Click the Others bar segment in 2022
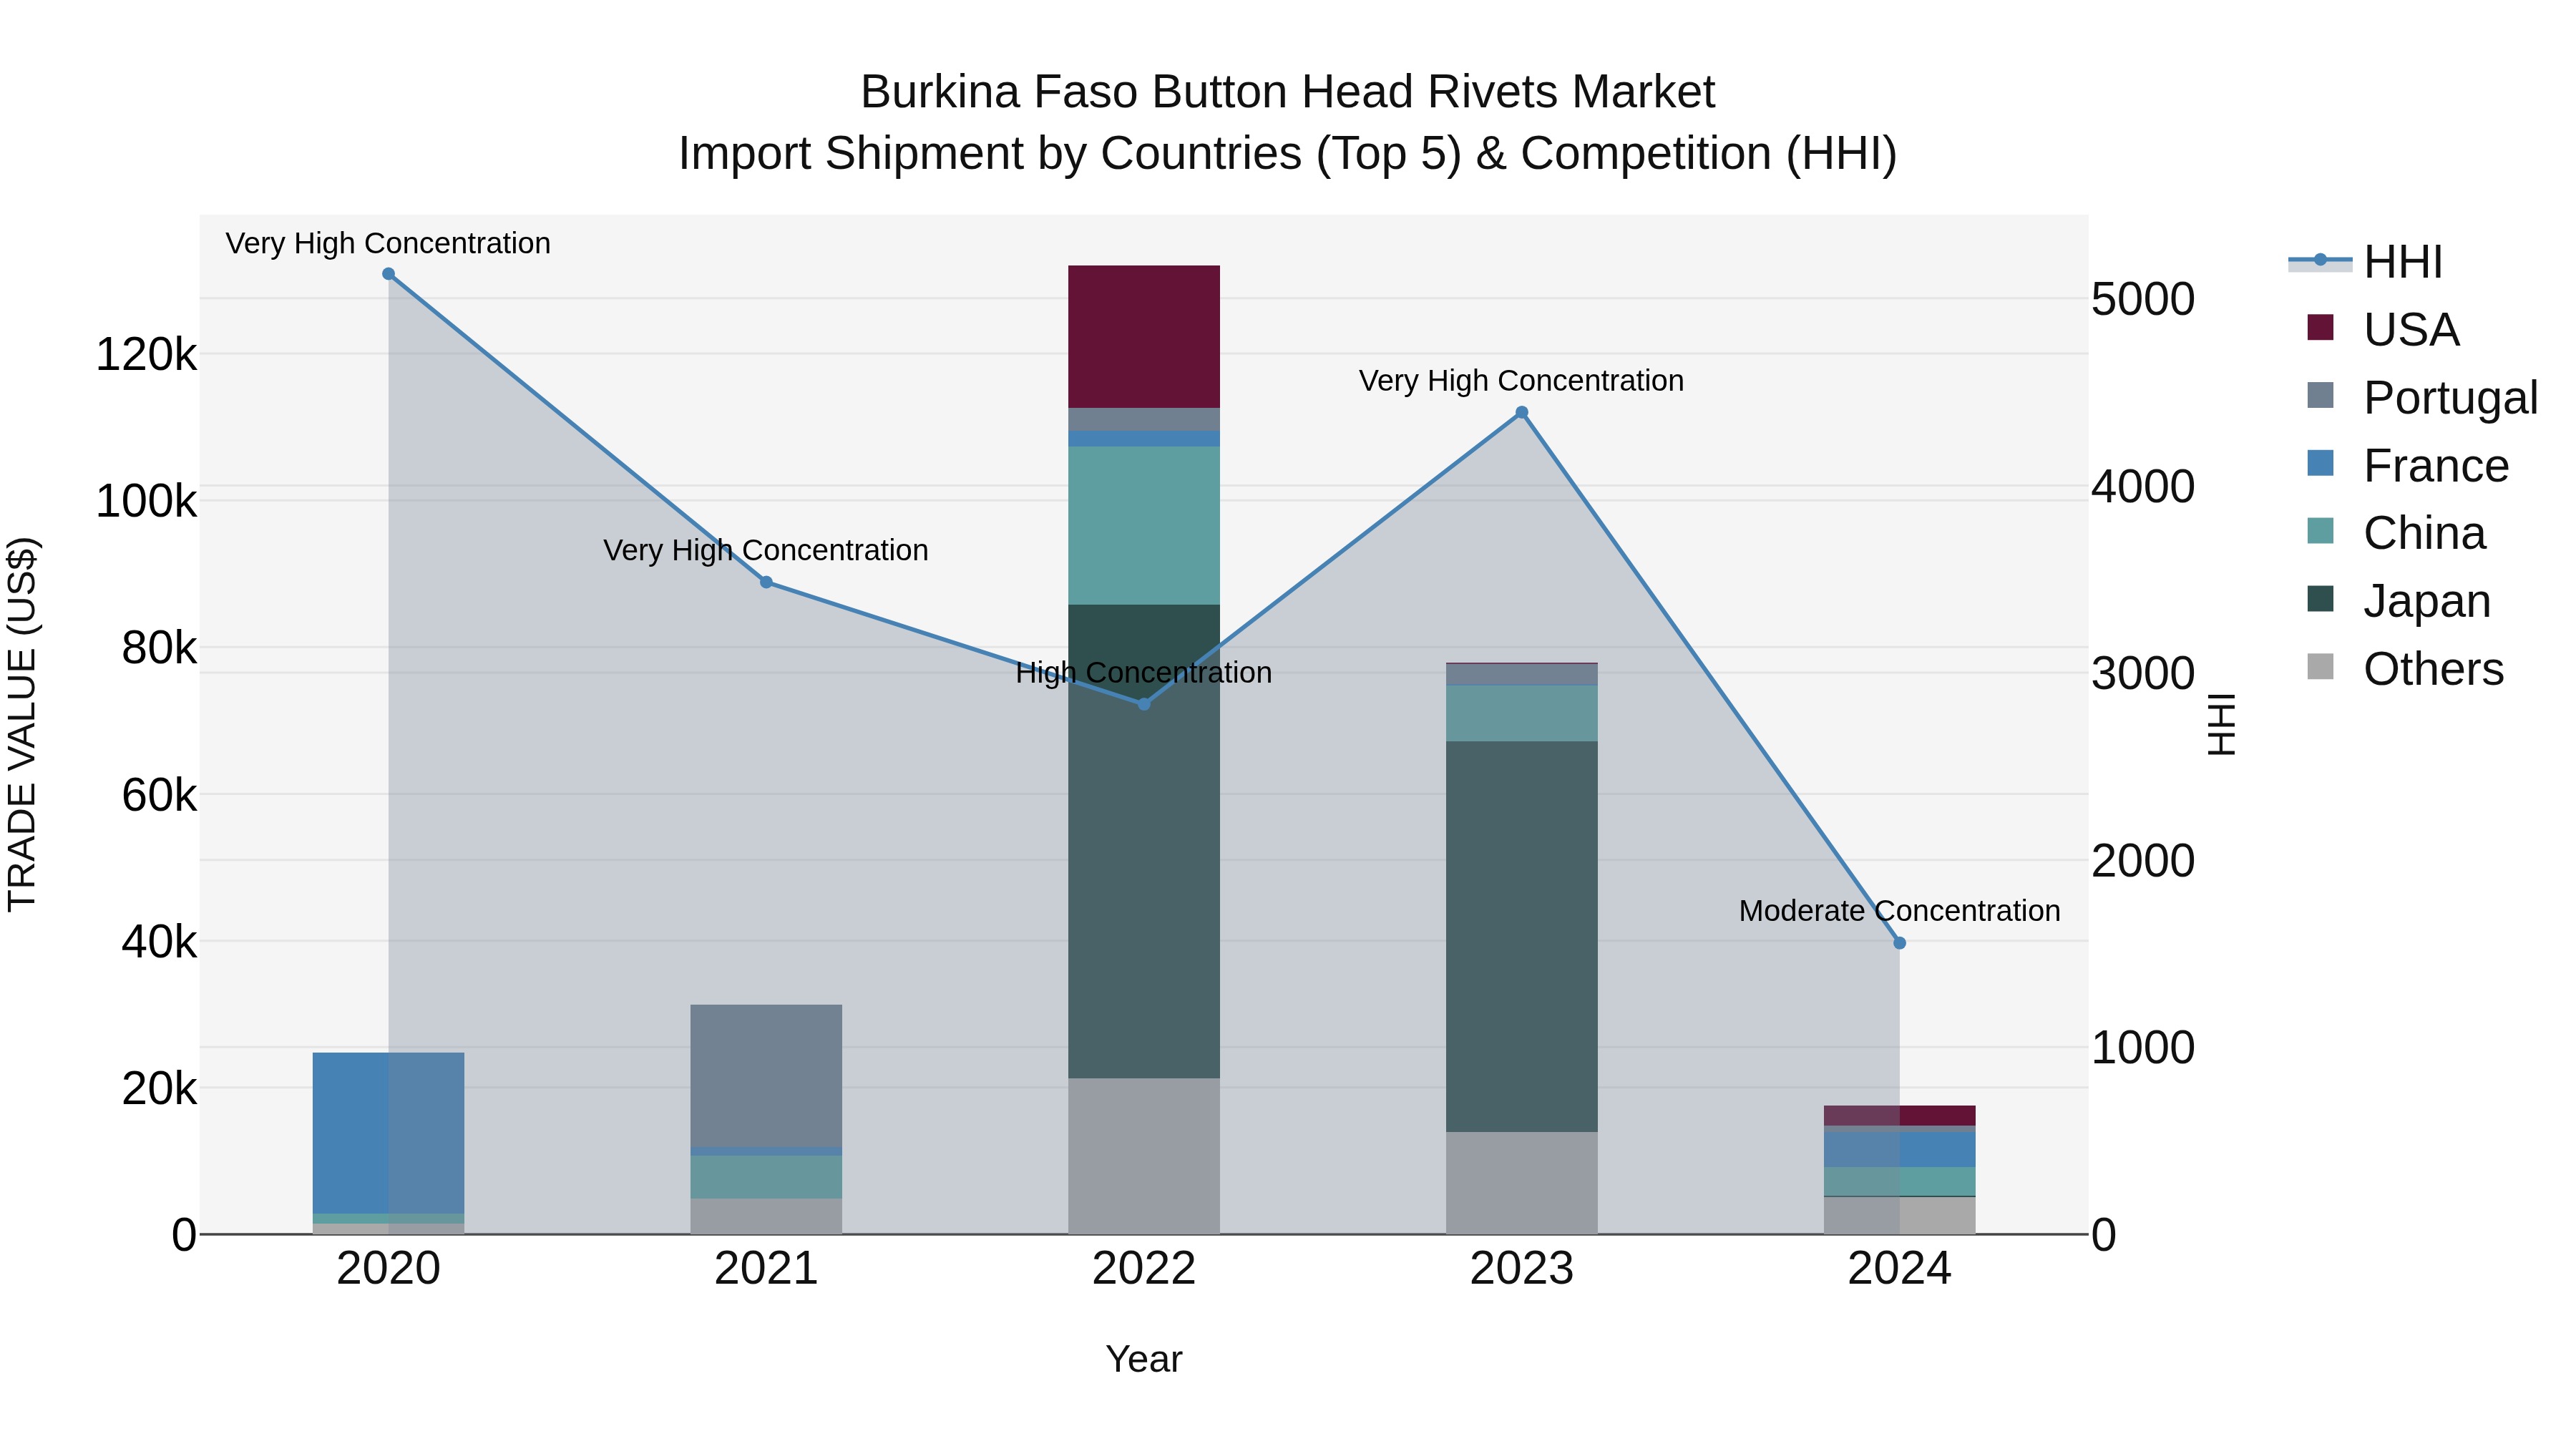The width and height of the screenshot is (2576, 1449). click(1144, 1156)
